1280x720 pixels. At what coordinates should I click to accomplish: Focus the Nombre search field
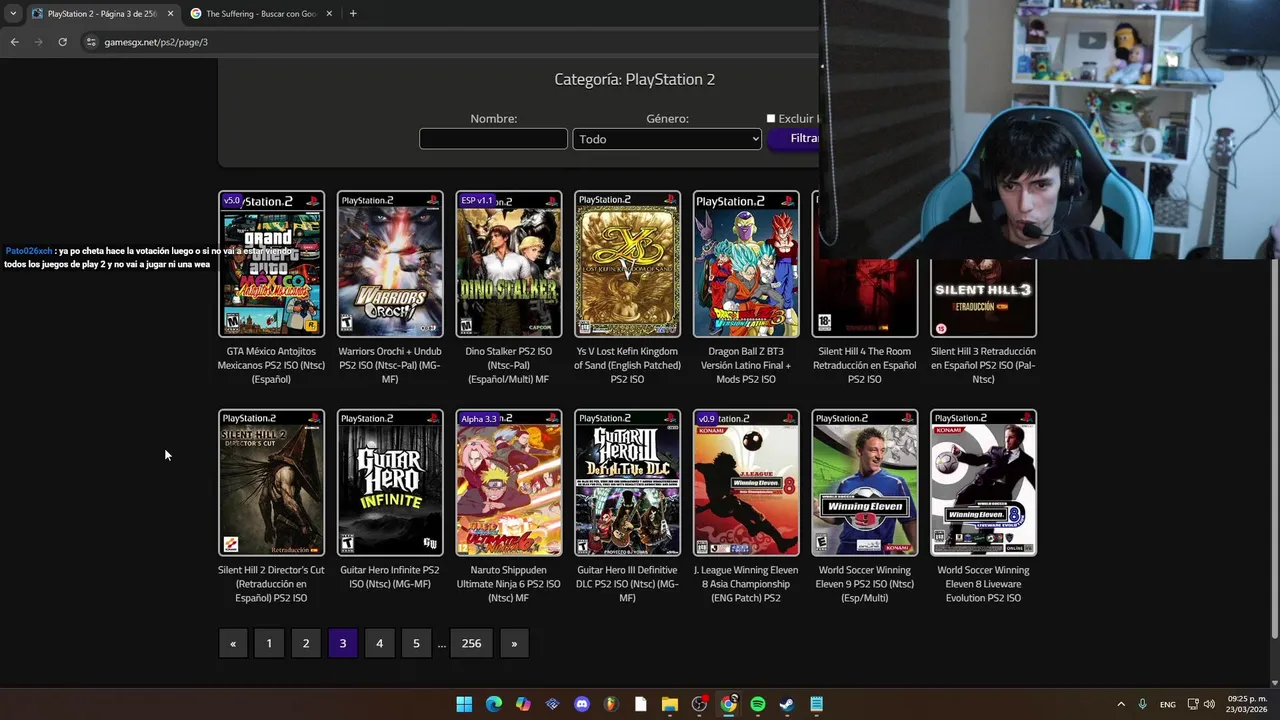coord(493,139)
